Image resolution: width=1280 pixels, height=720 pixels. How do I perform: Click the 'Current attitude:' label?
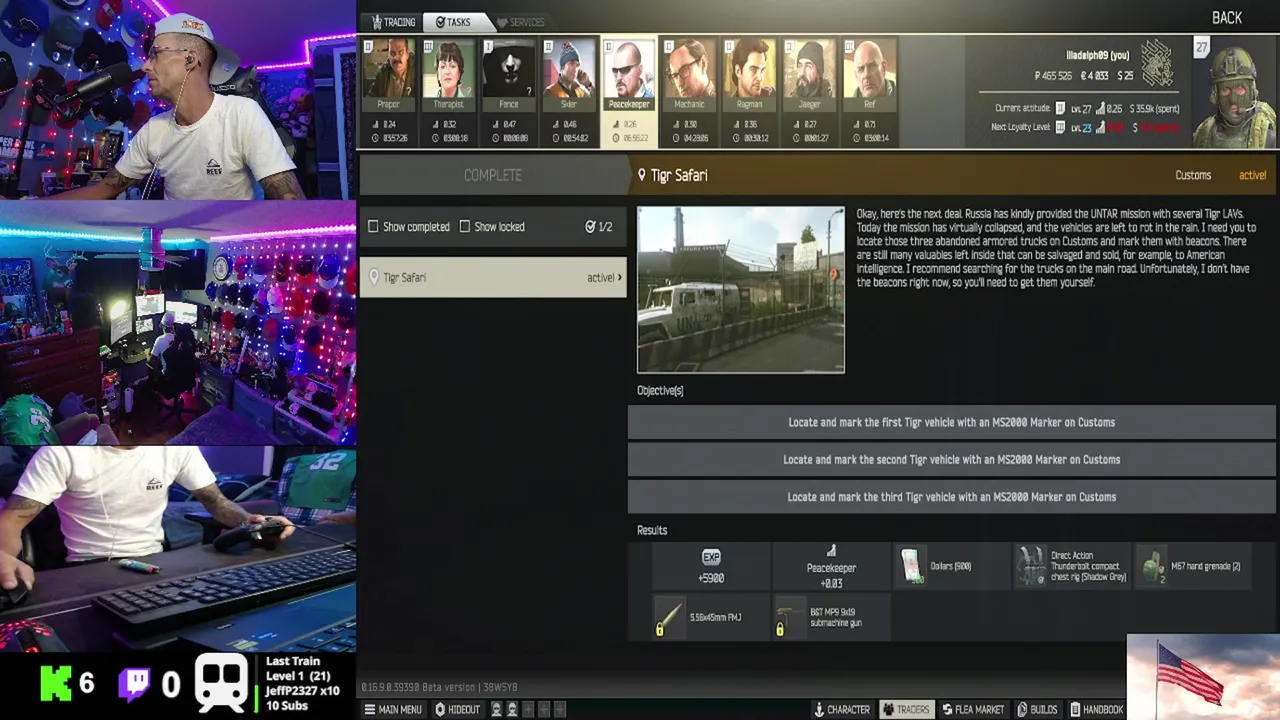click(1023, 108)
